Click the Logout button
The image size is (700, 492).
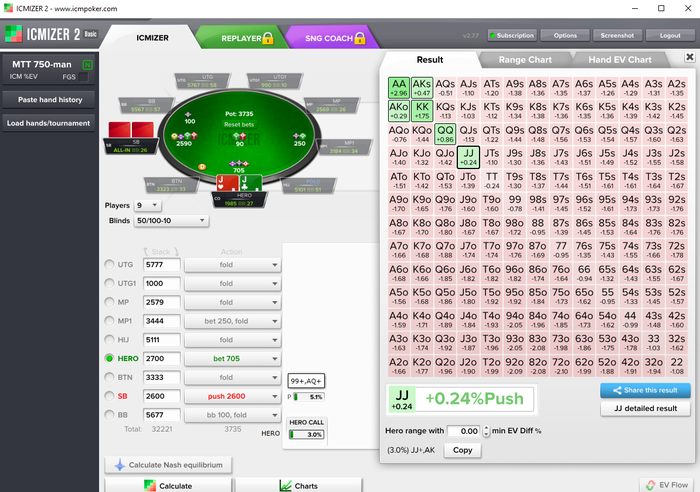[x=670, y=35]
